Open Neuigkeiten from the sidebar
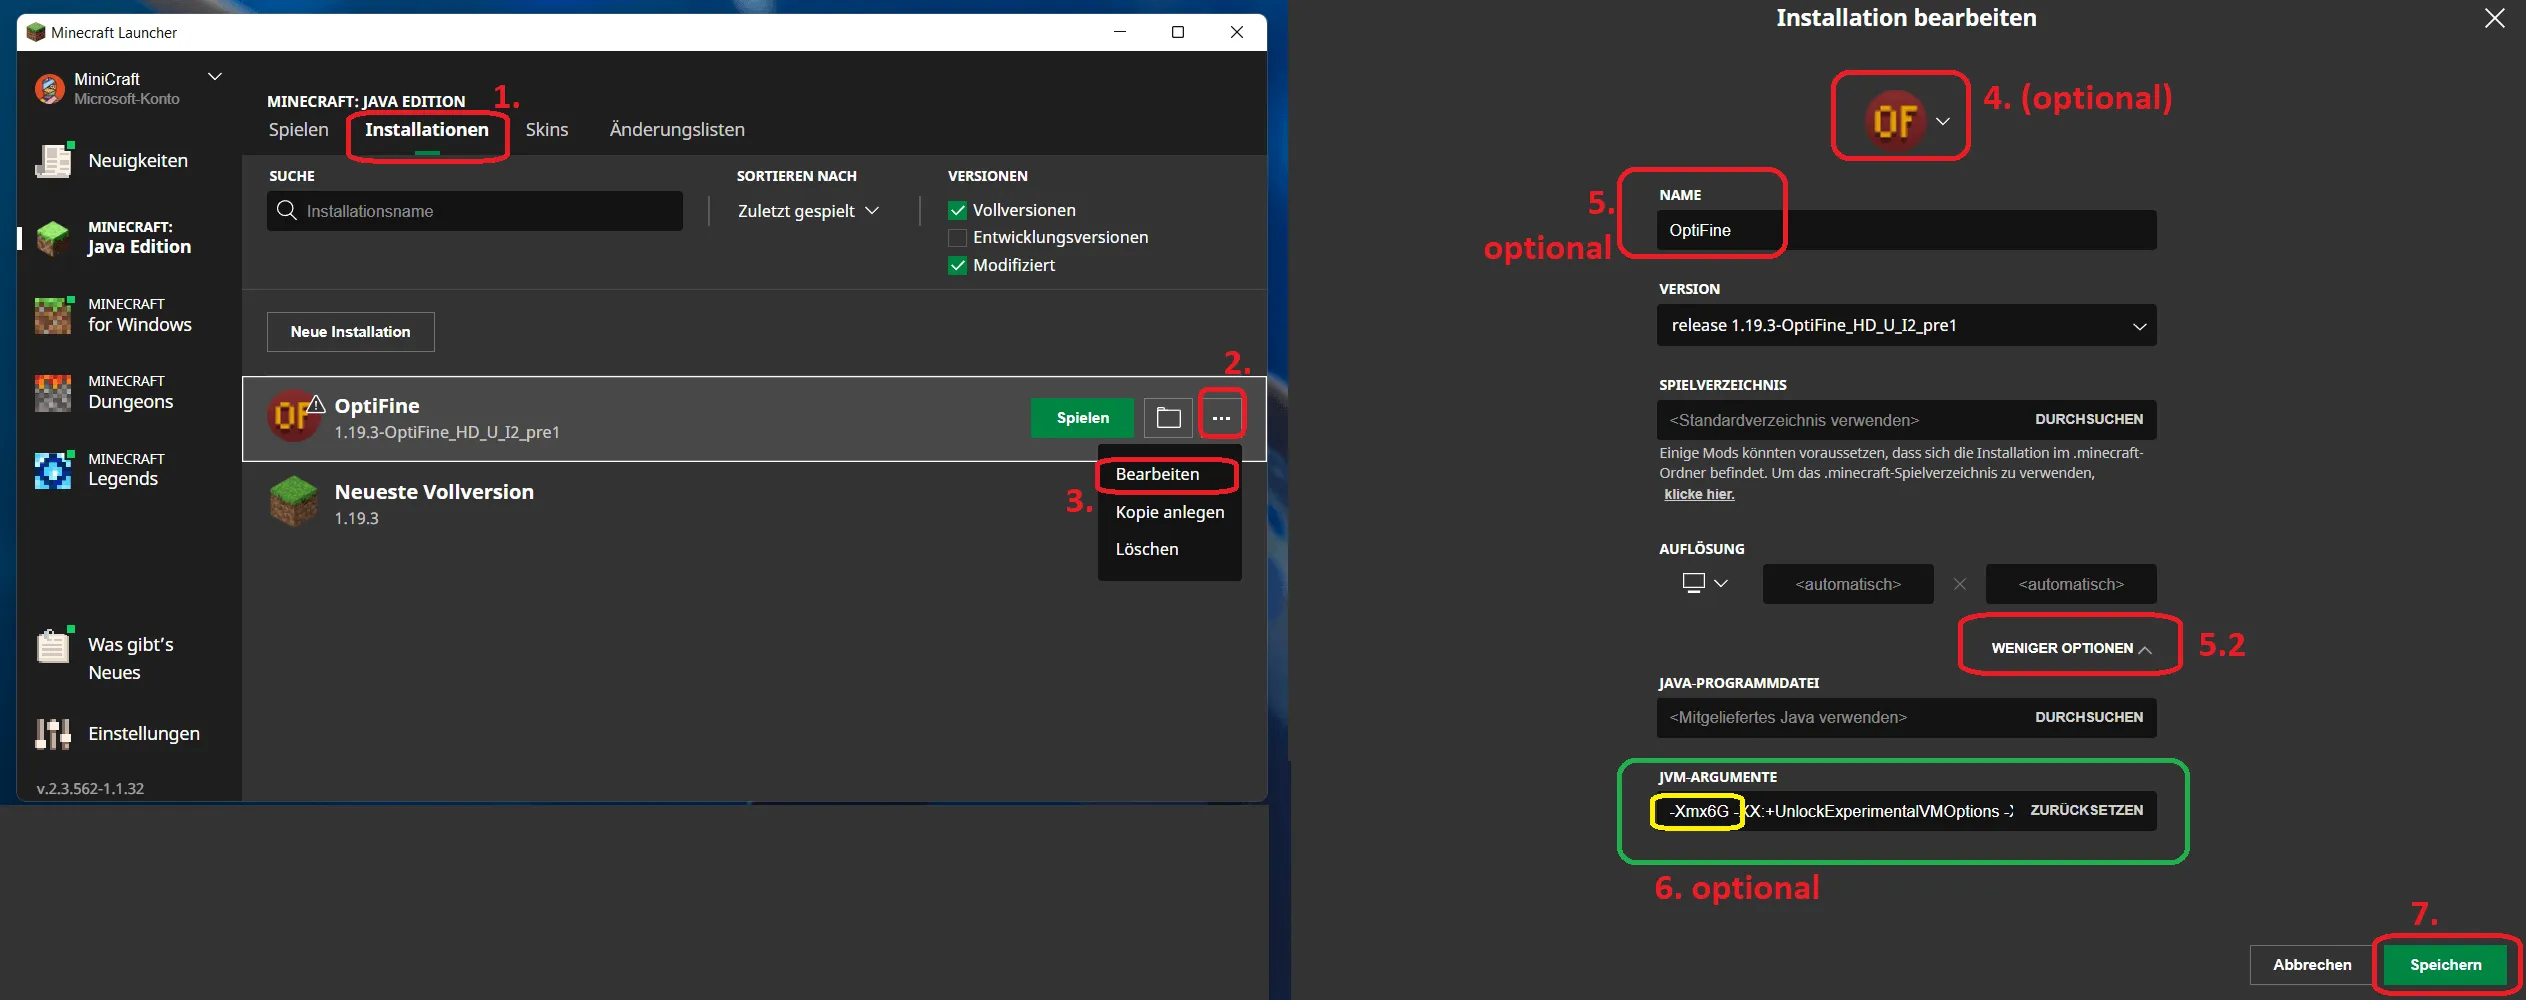 (x=137, y=161)
